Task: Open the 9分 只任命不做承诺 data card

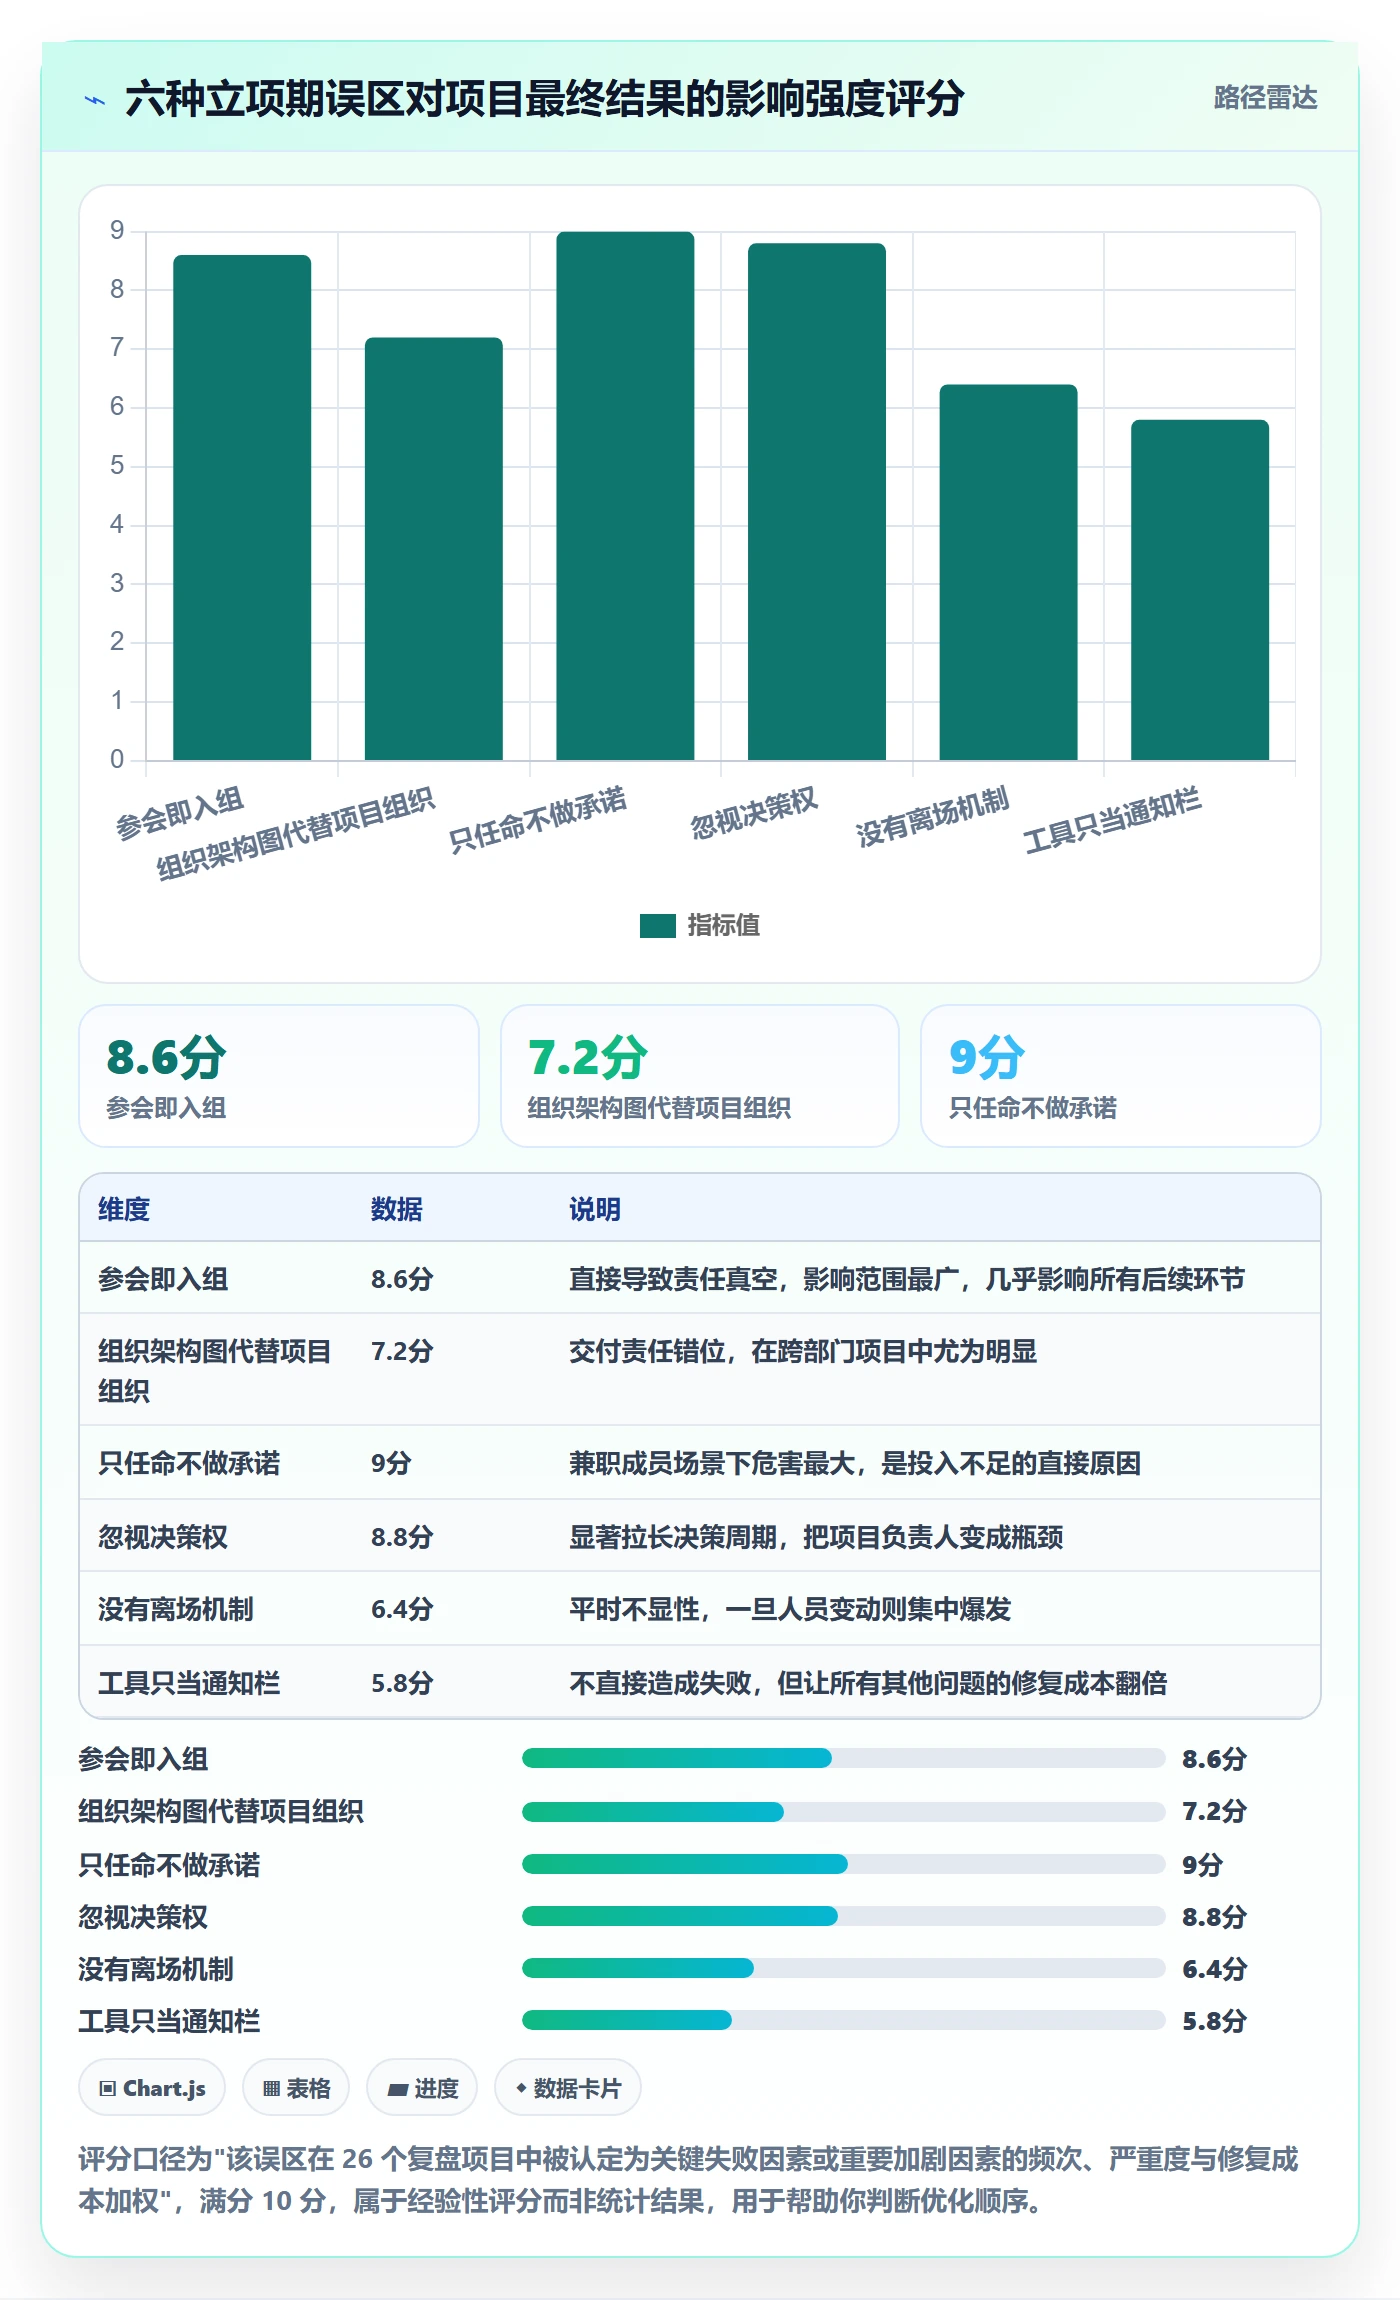Action: [1121, 1076]
